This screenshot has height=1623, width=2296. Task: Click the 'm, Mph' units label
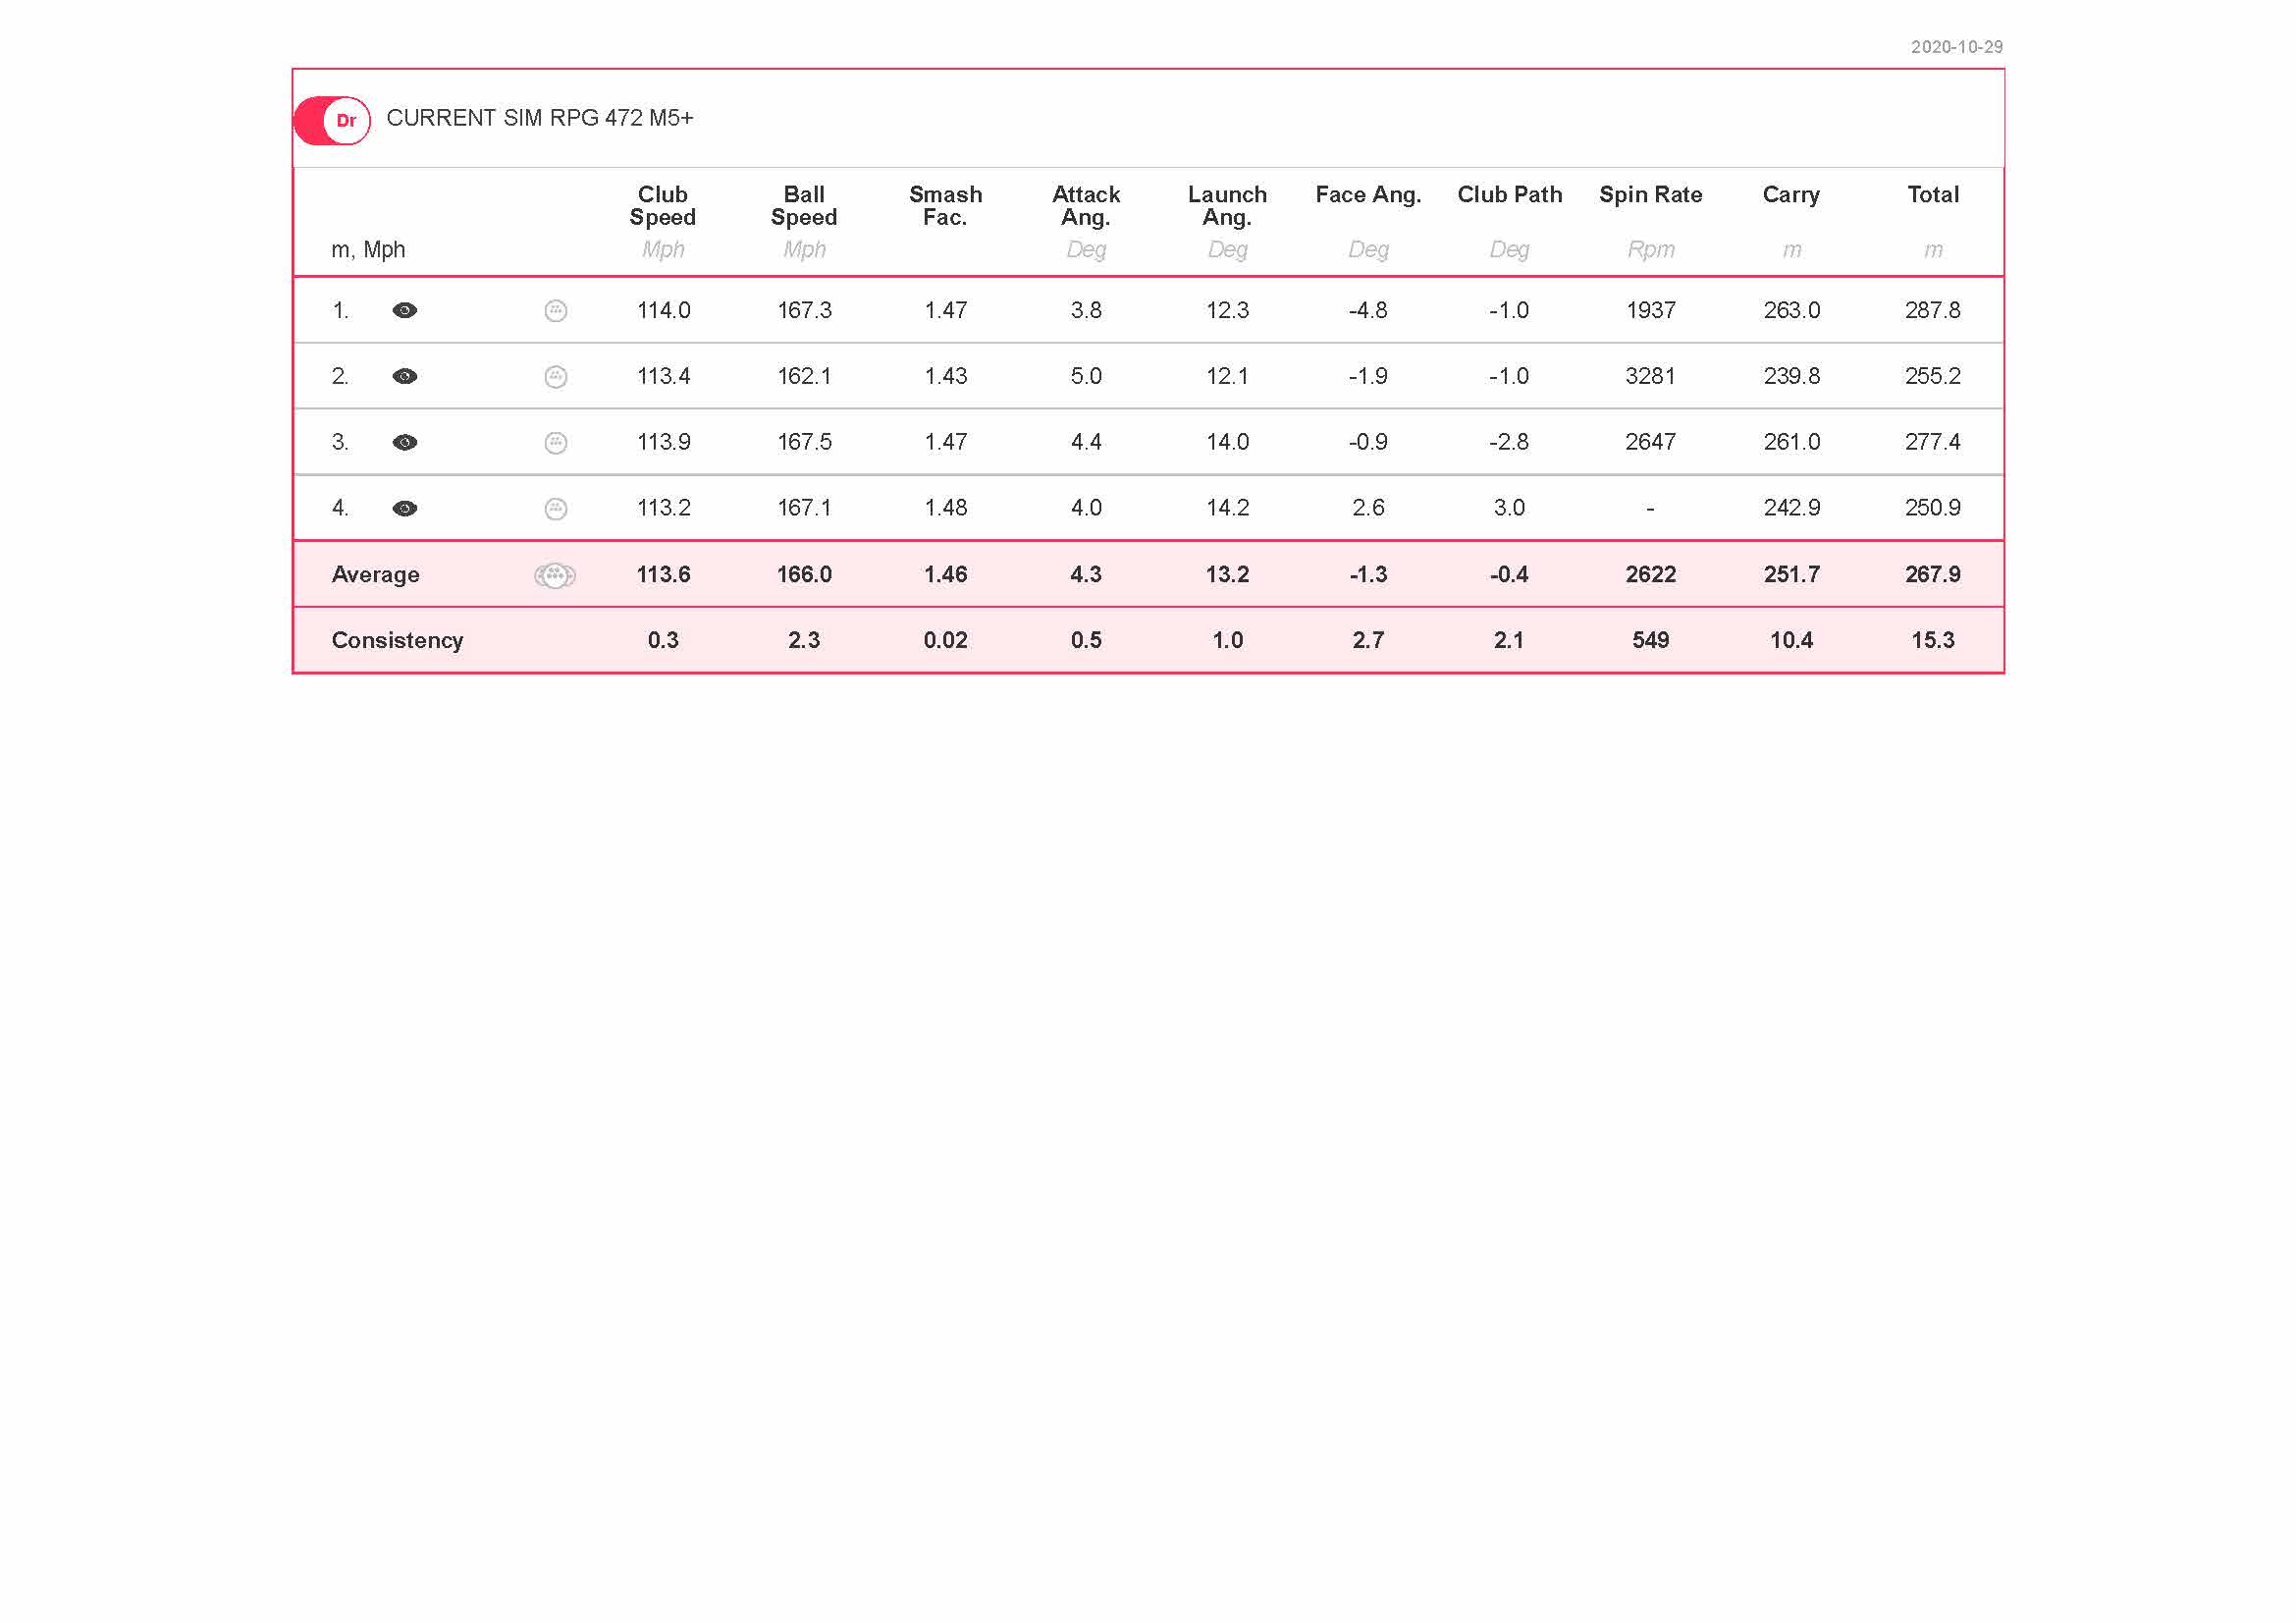point(368,250)
